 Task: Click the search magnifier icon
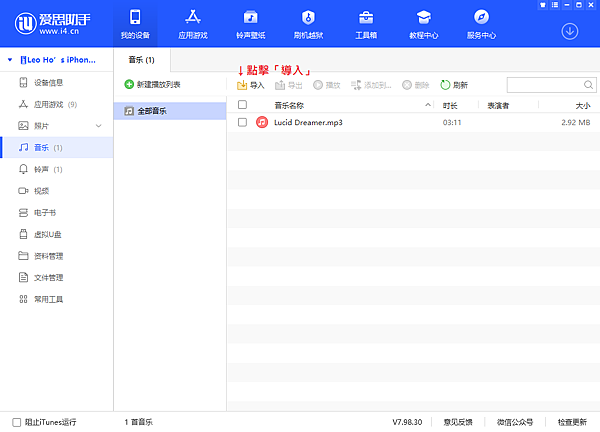pyautogui.click(x=589, y=85)
